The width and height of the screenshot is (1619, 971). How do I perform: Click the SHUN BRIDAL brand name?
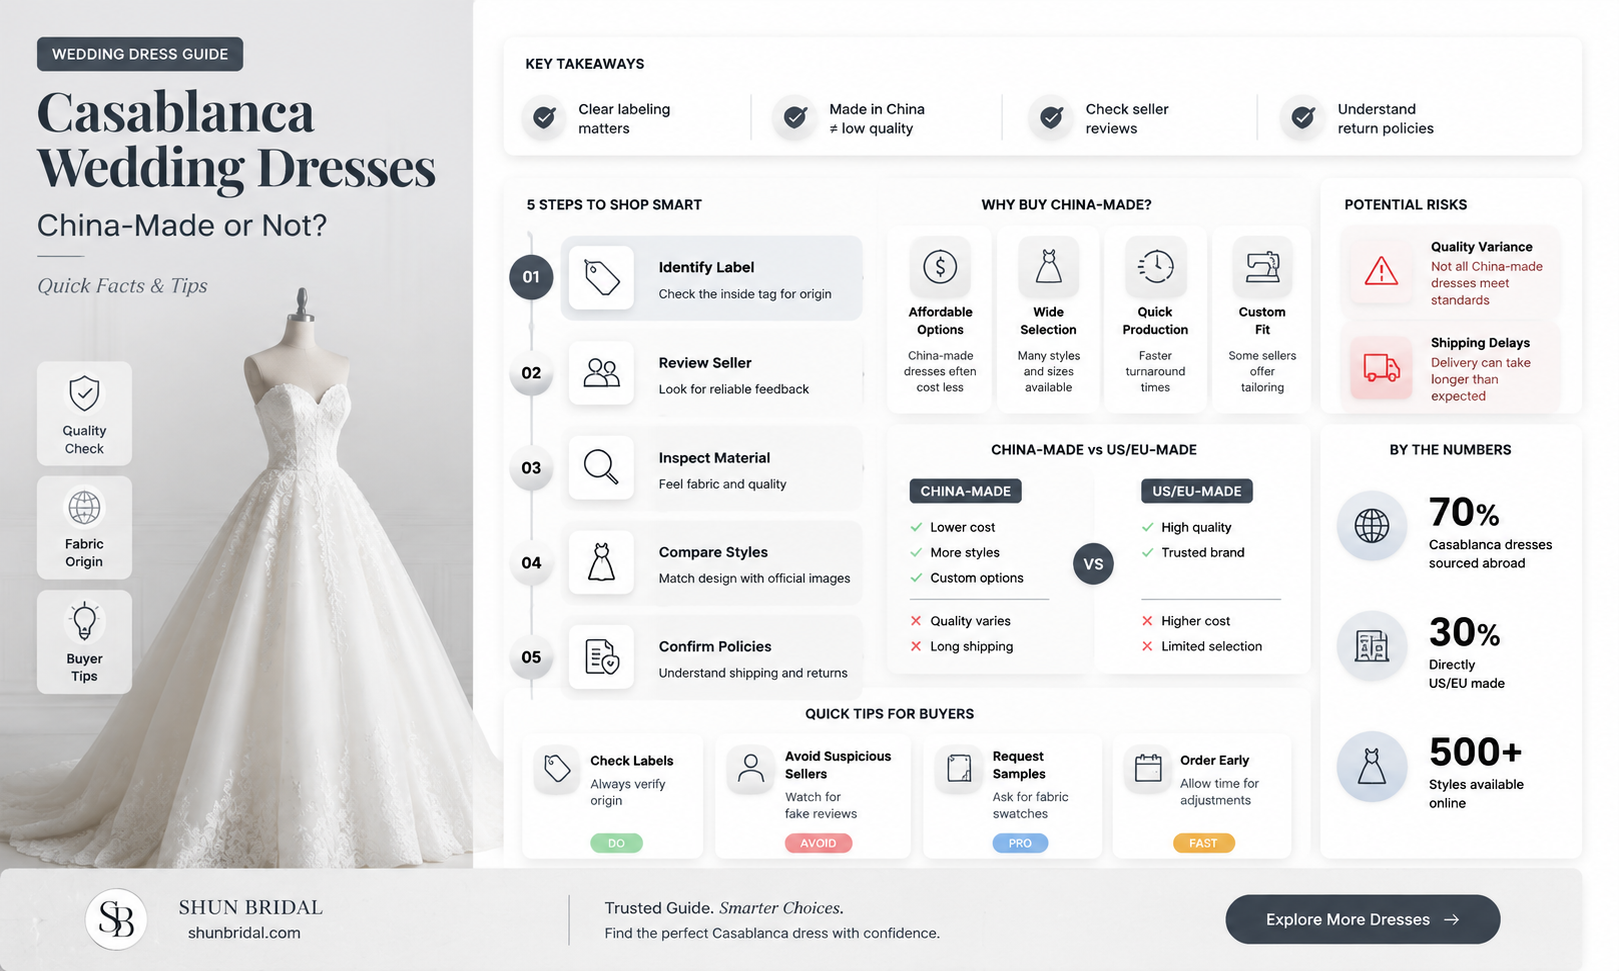pyautogui.click(x=251, y=907)
